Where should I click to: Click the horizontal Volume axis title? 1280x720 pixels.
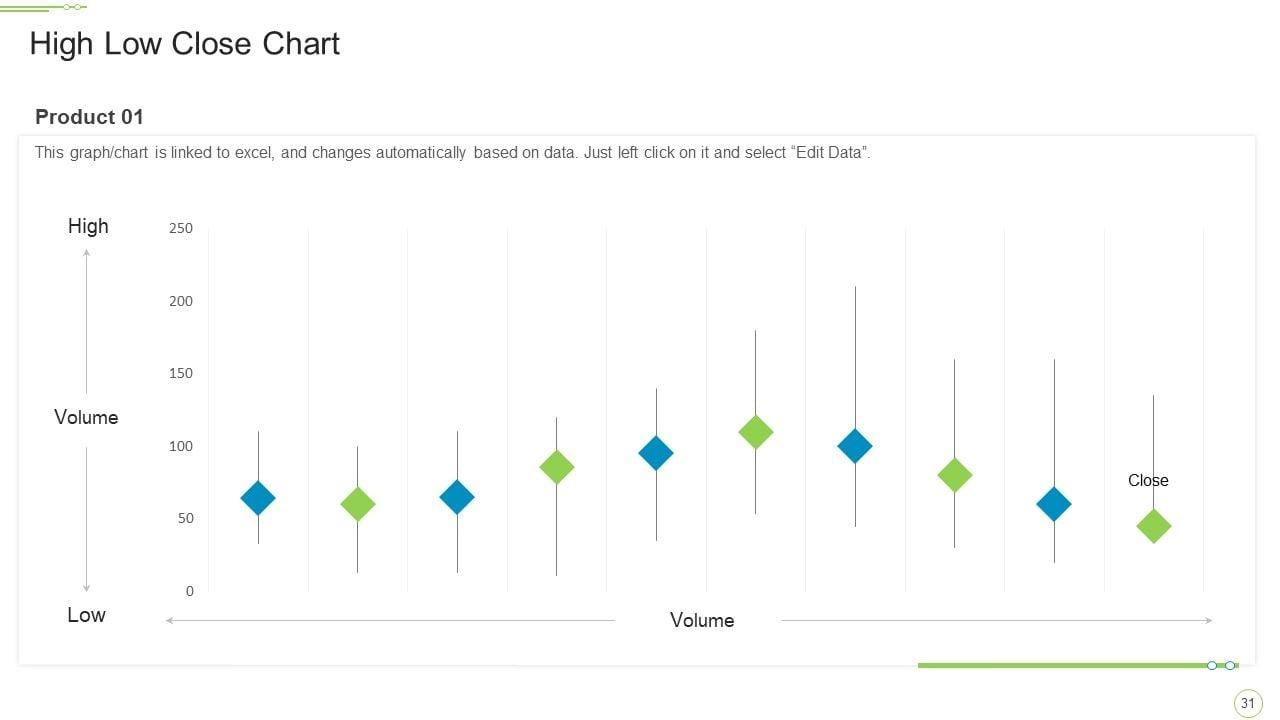(702, 621)
